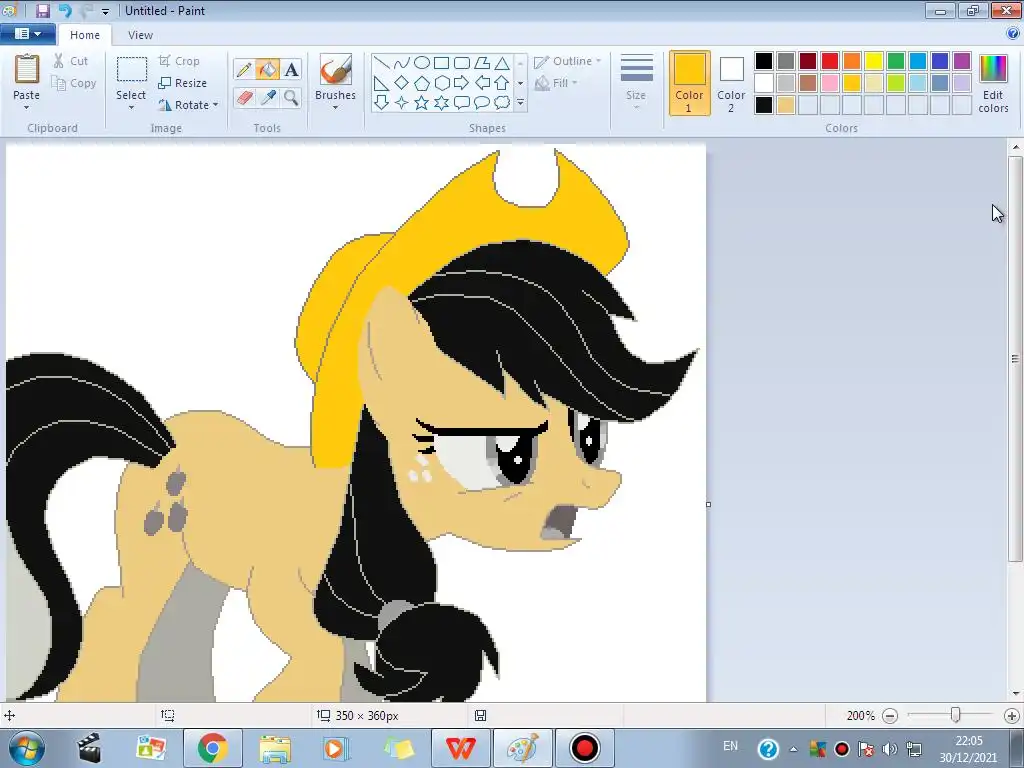Select the Magnifier tool
The image size is (1024, 768).
(291, 98)
